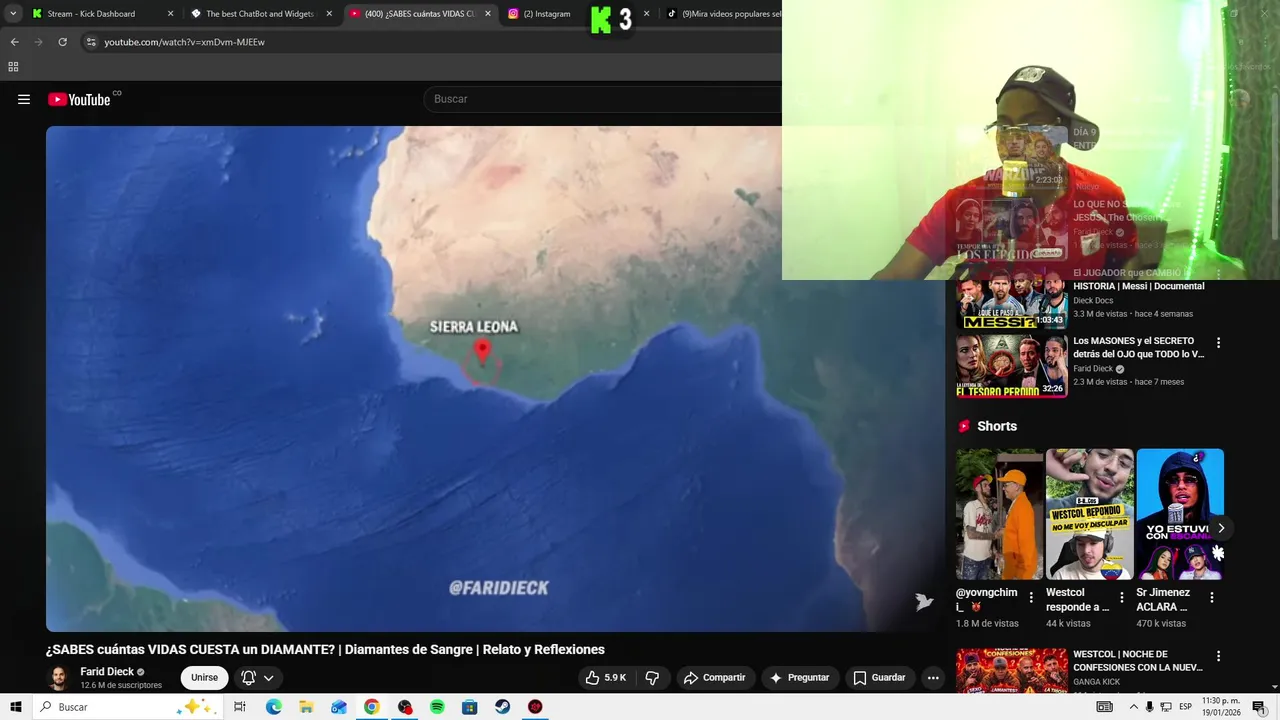Switch to The best ChatBot and Widgets tab
Viewport: 1280px width, 720px height.
coord(259,14)
